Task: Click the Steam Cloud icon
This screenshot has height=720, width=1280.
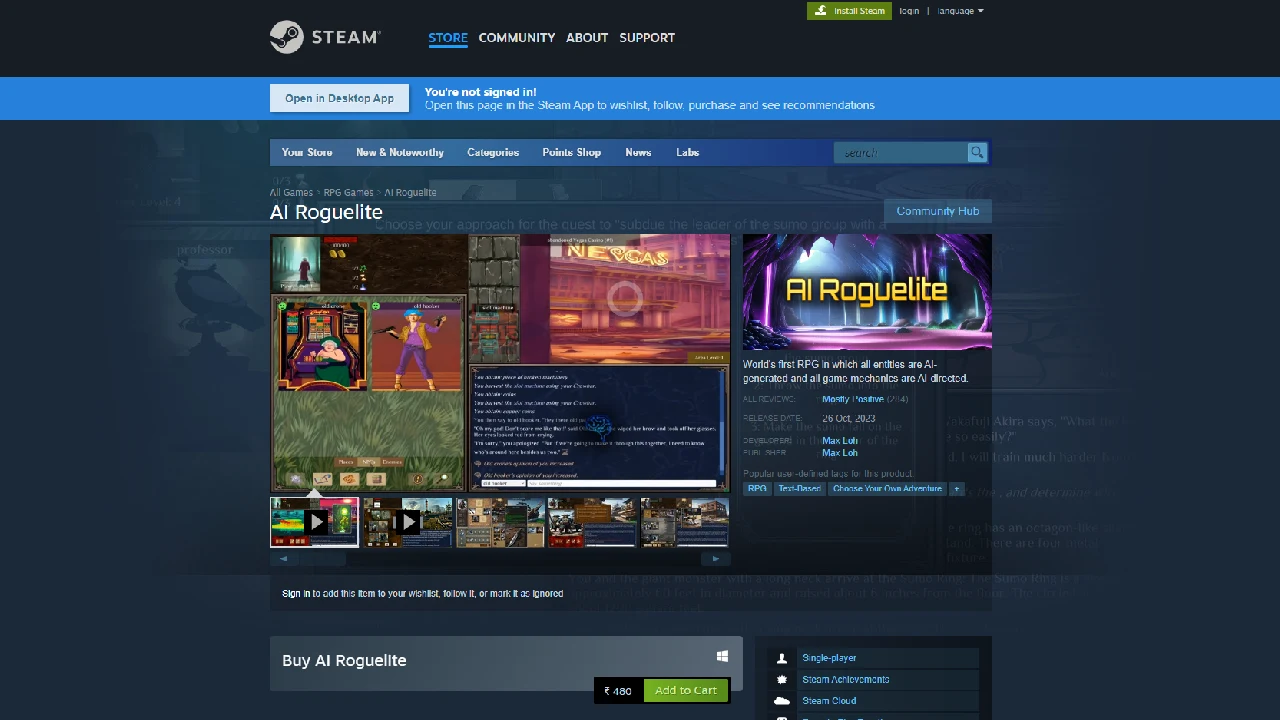Action: coord(781,700)
